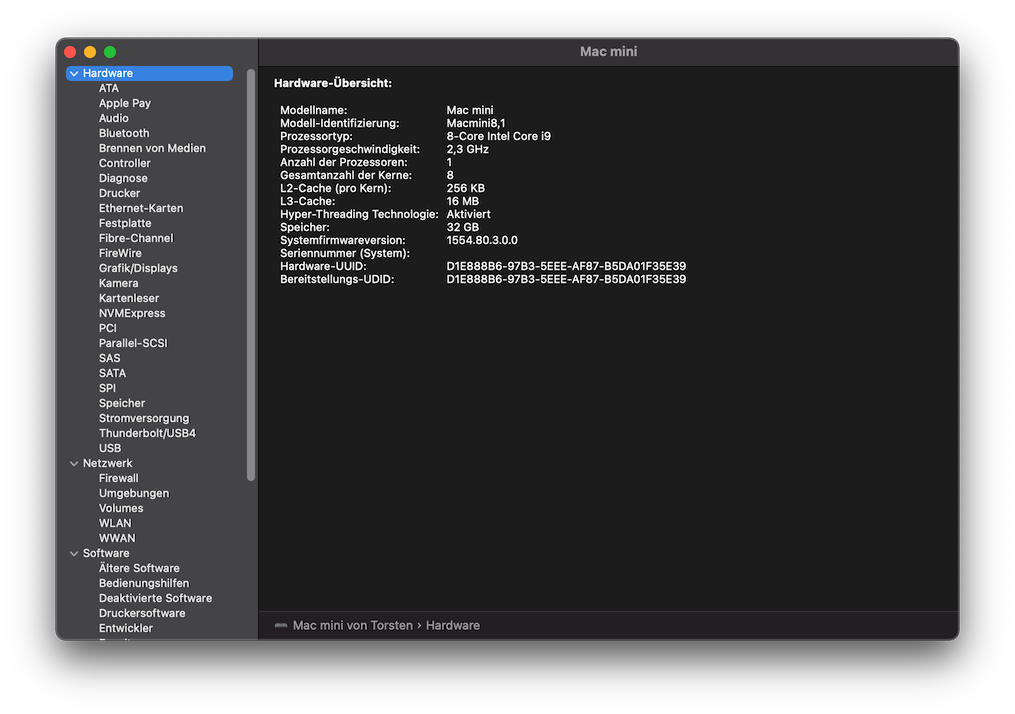Viewport: 1015px width, 714px height.
Task: Click the Mac mini icon in path bar
Action: (x=281, y=626)
